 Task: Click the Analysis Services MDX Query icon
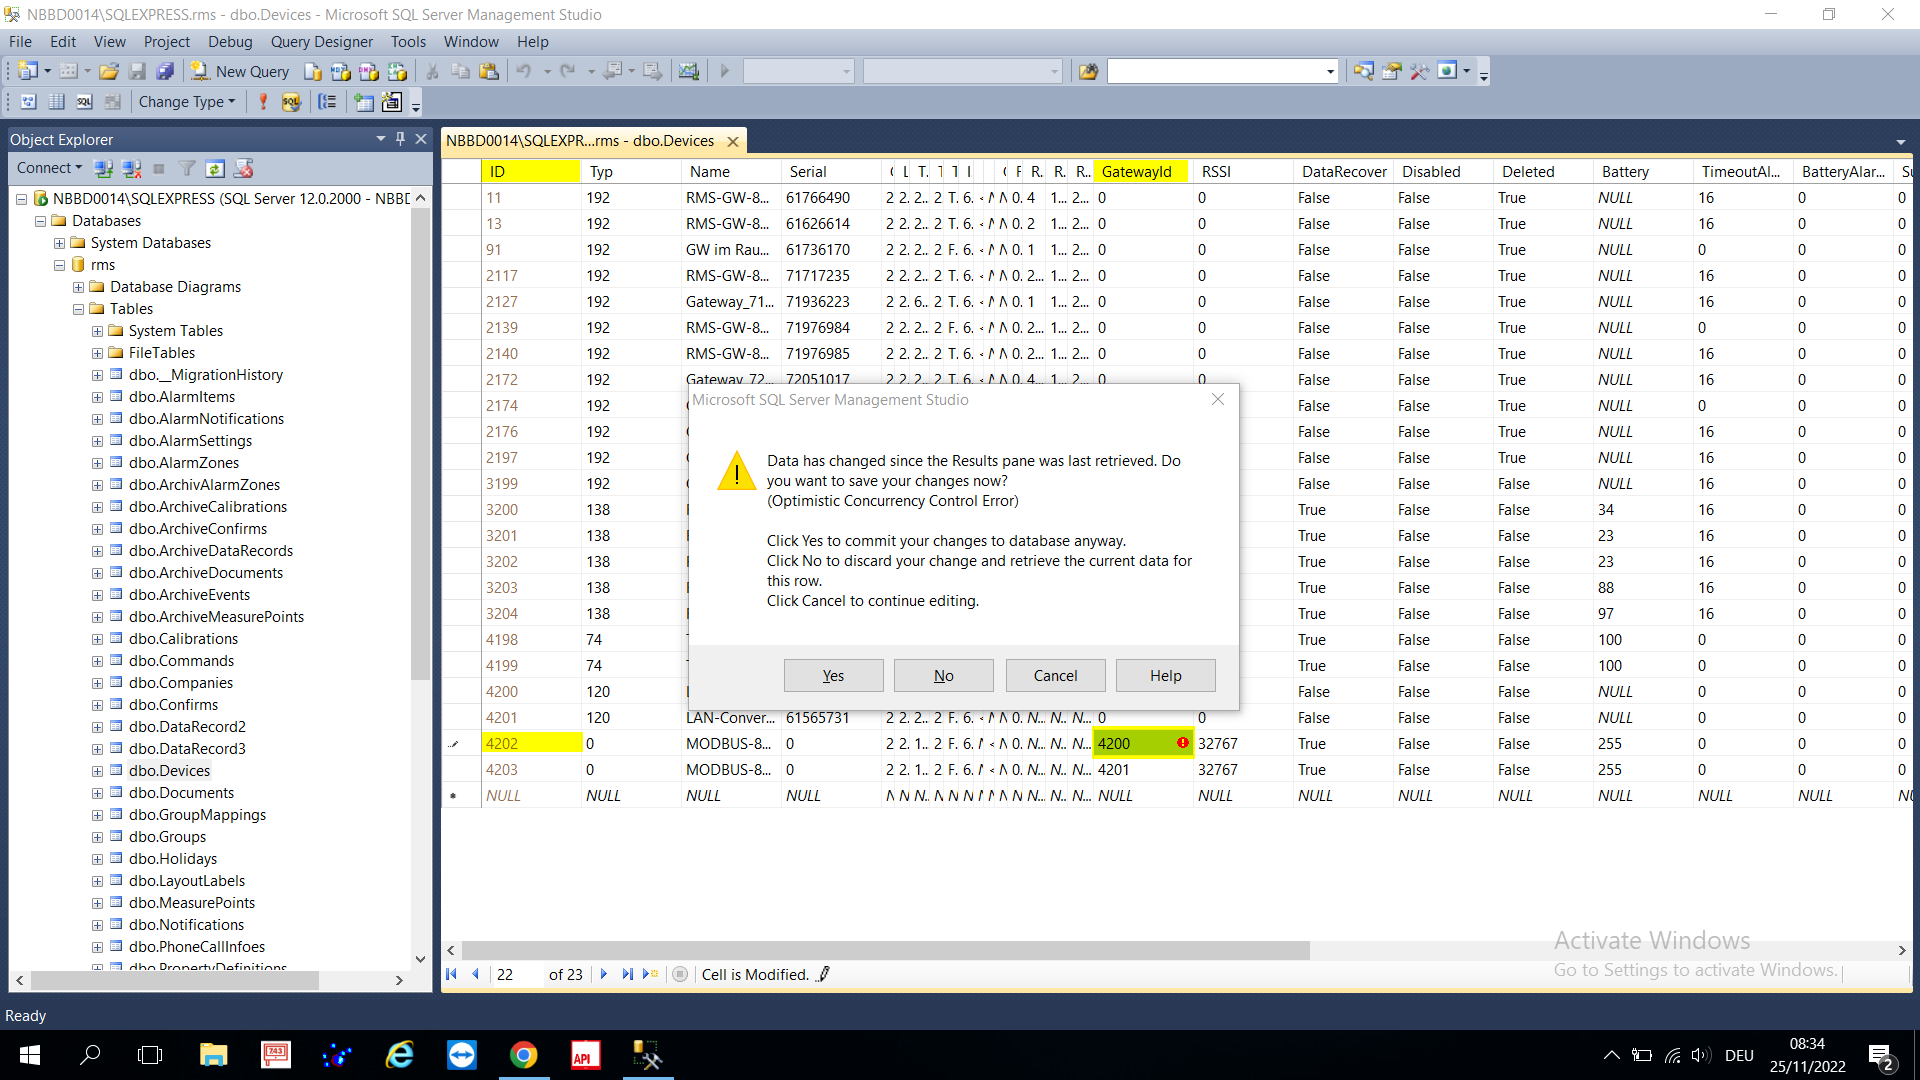(x=341, y=71)
